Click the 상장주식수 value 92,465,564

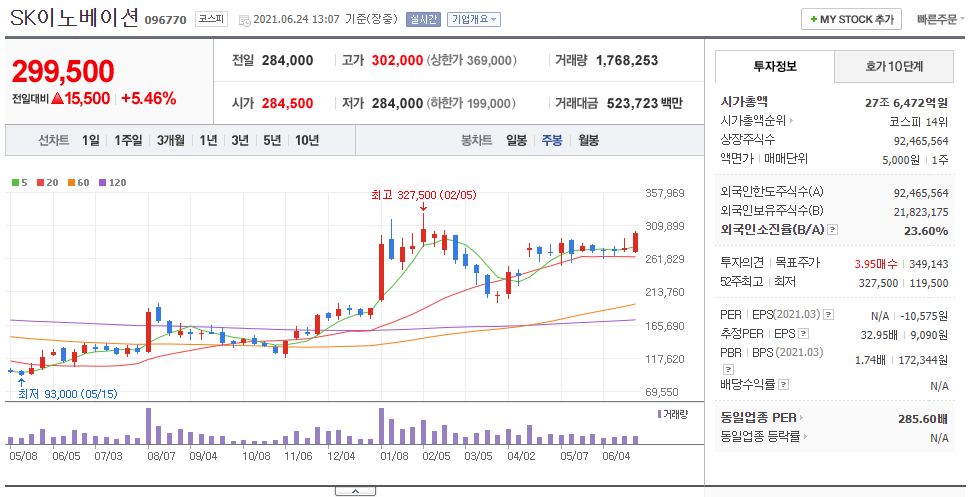pyautogui.click(x=921, y=141)
